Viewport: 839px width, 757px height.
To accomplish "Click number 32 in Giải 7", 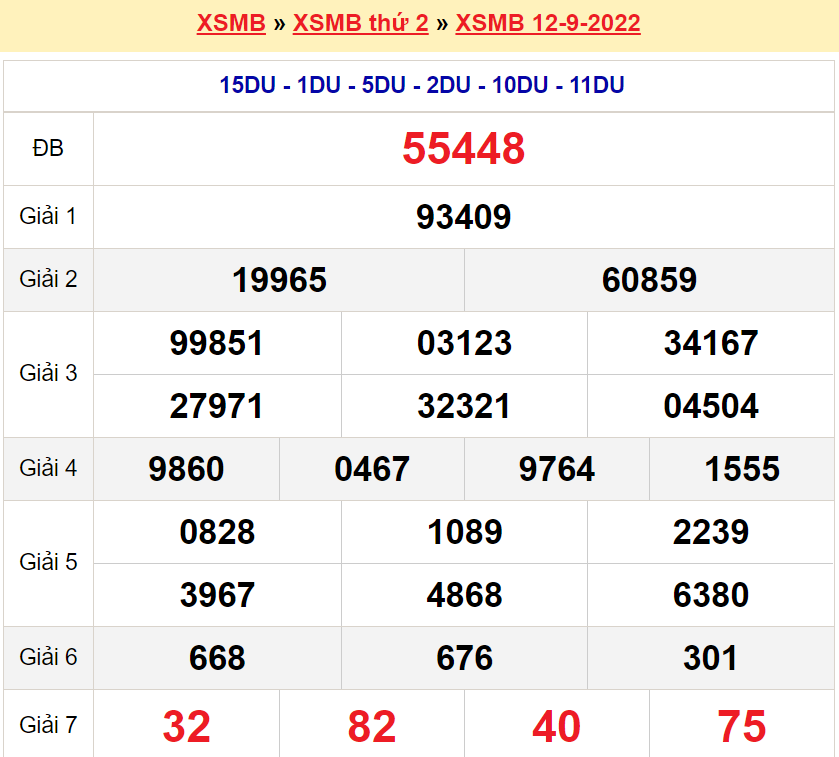I will pos(186,725).
